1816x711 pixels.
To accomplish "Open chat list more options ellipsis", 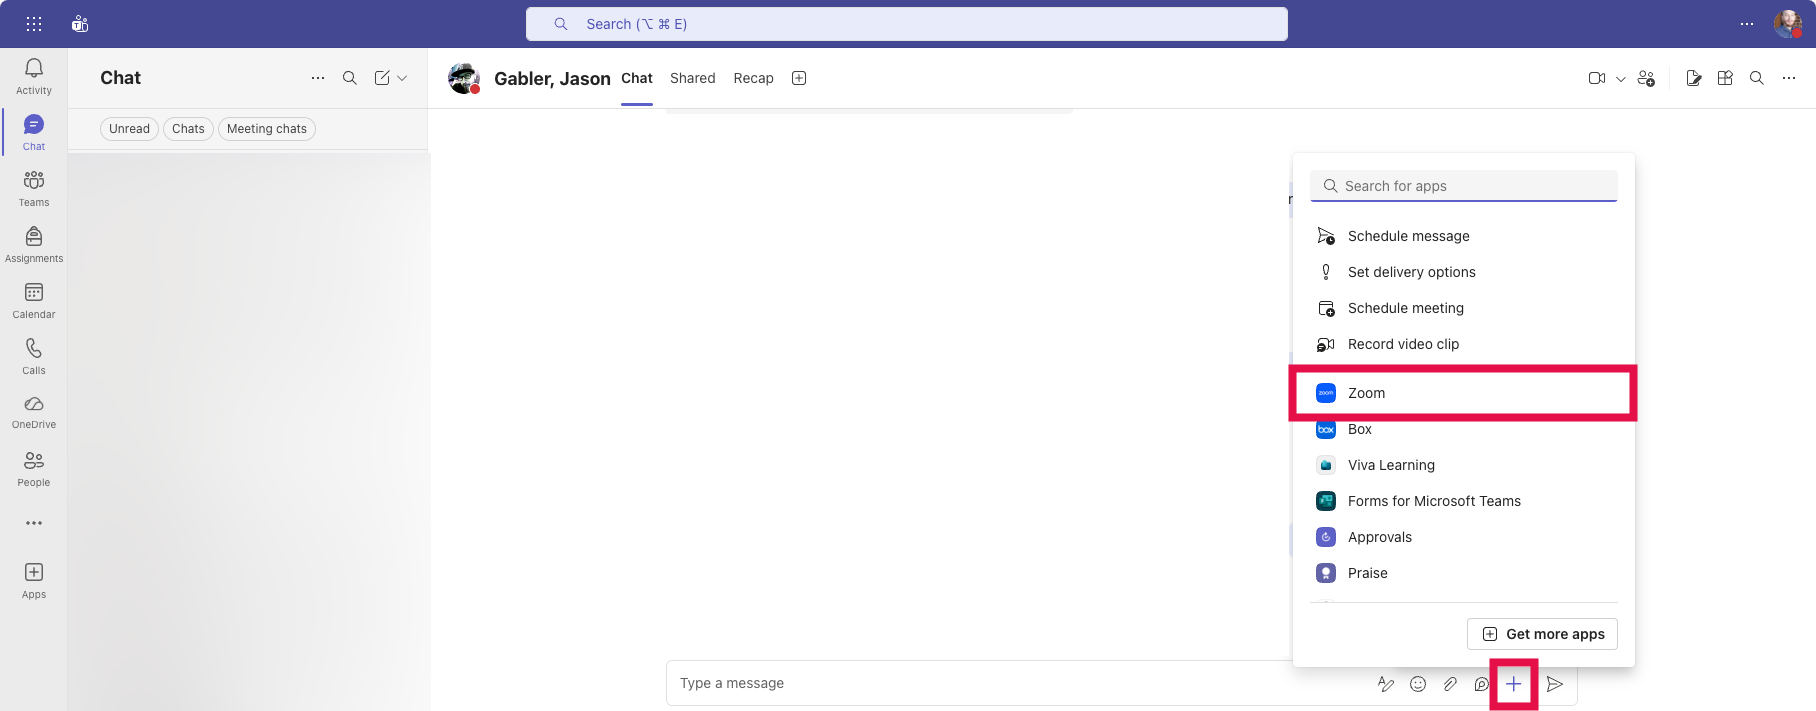I will [318, 78].
